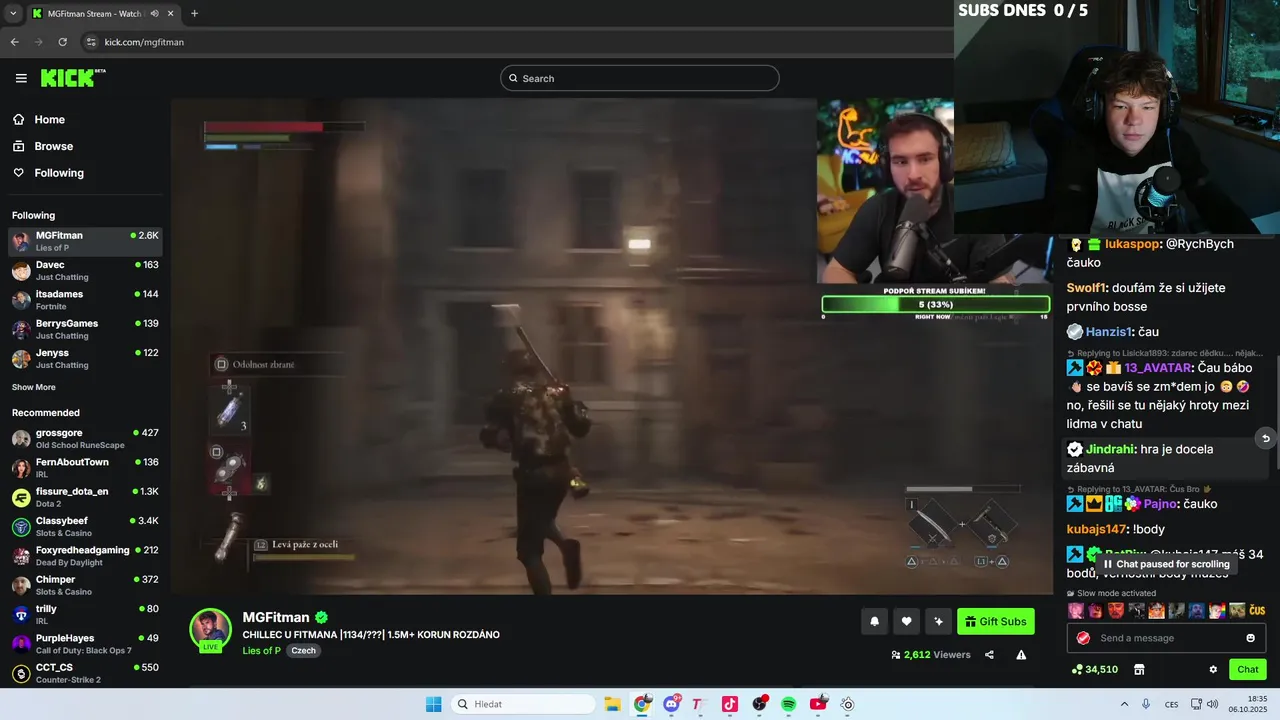Open Foxyredheadgaming recommended channel
This screenshot has width=1280, height=720.
pyautogui.click(x=84, y=556)
